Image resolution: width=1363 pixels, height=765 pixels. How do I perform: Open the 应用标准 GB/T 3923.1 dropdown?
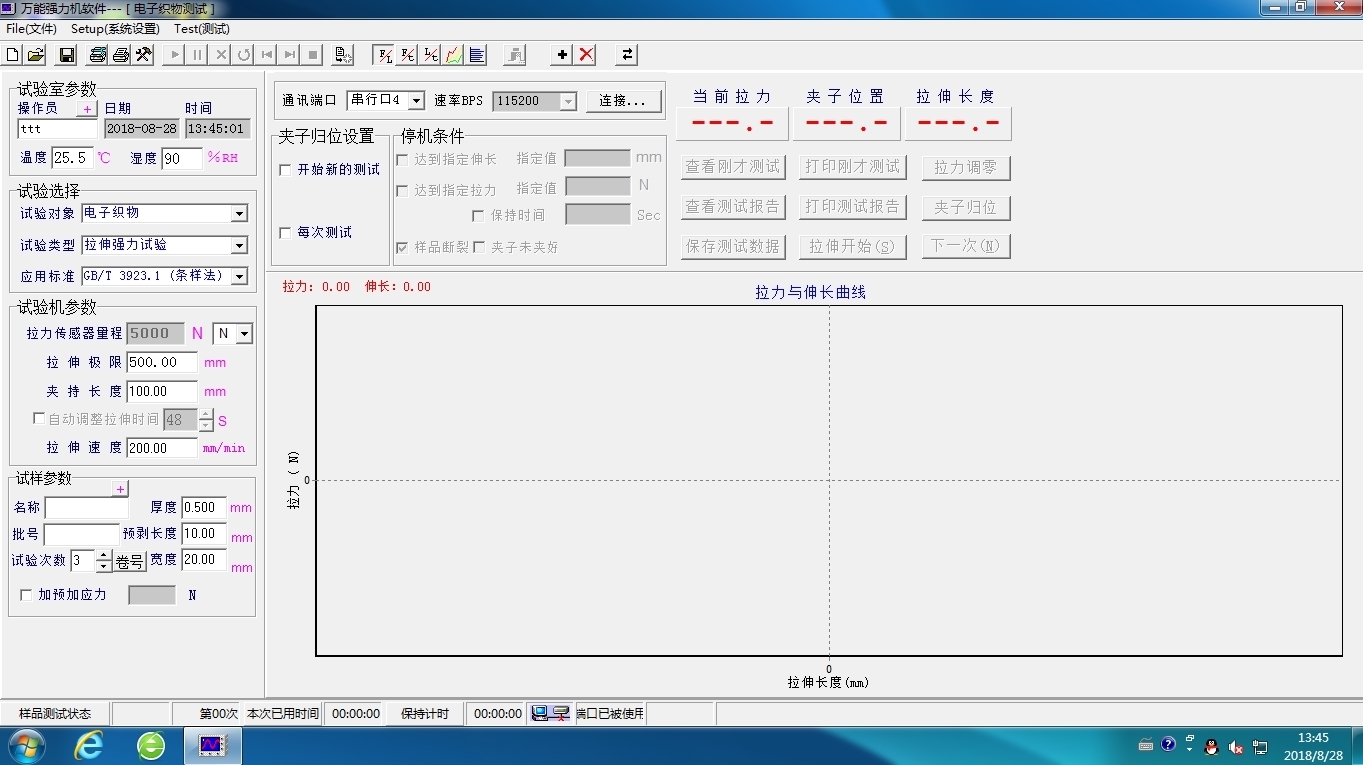pyautogui.click(x=239, y=276)
